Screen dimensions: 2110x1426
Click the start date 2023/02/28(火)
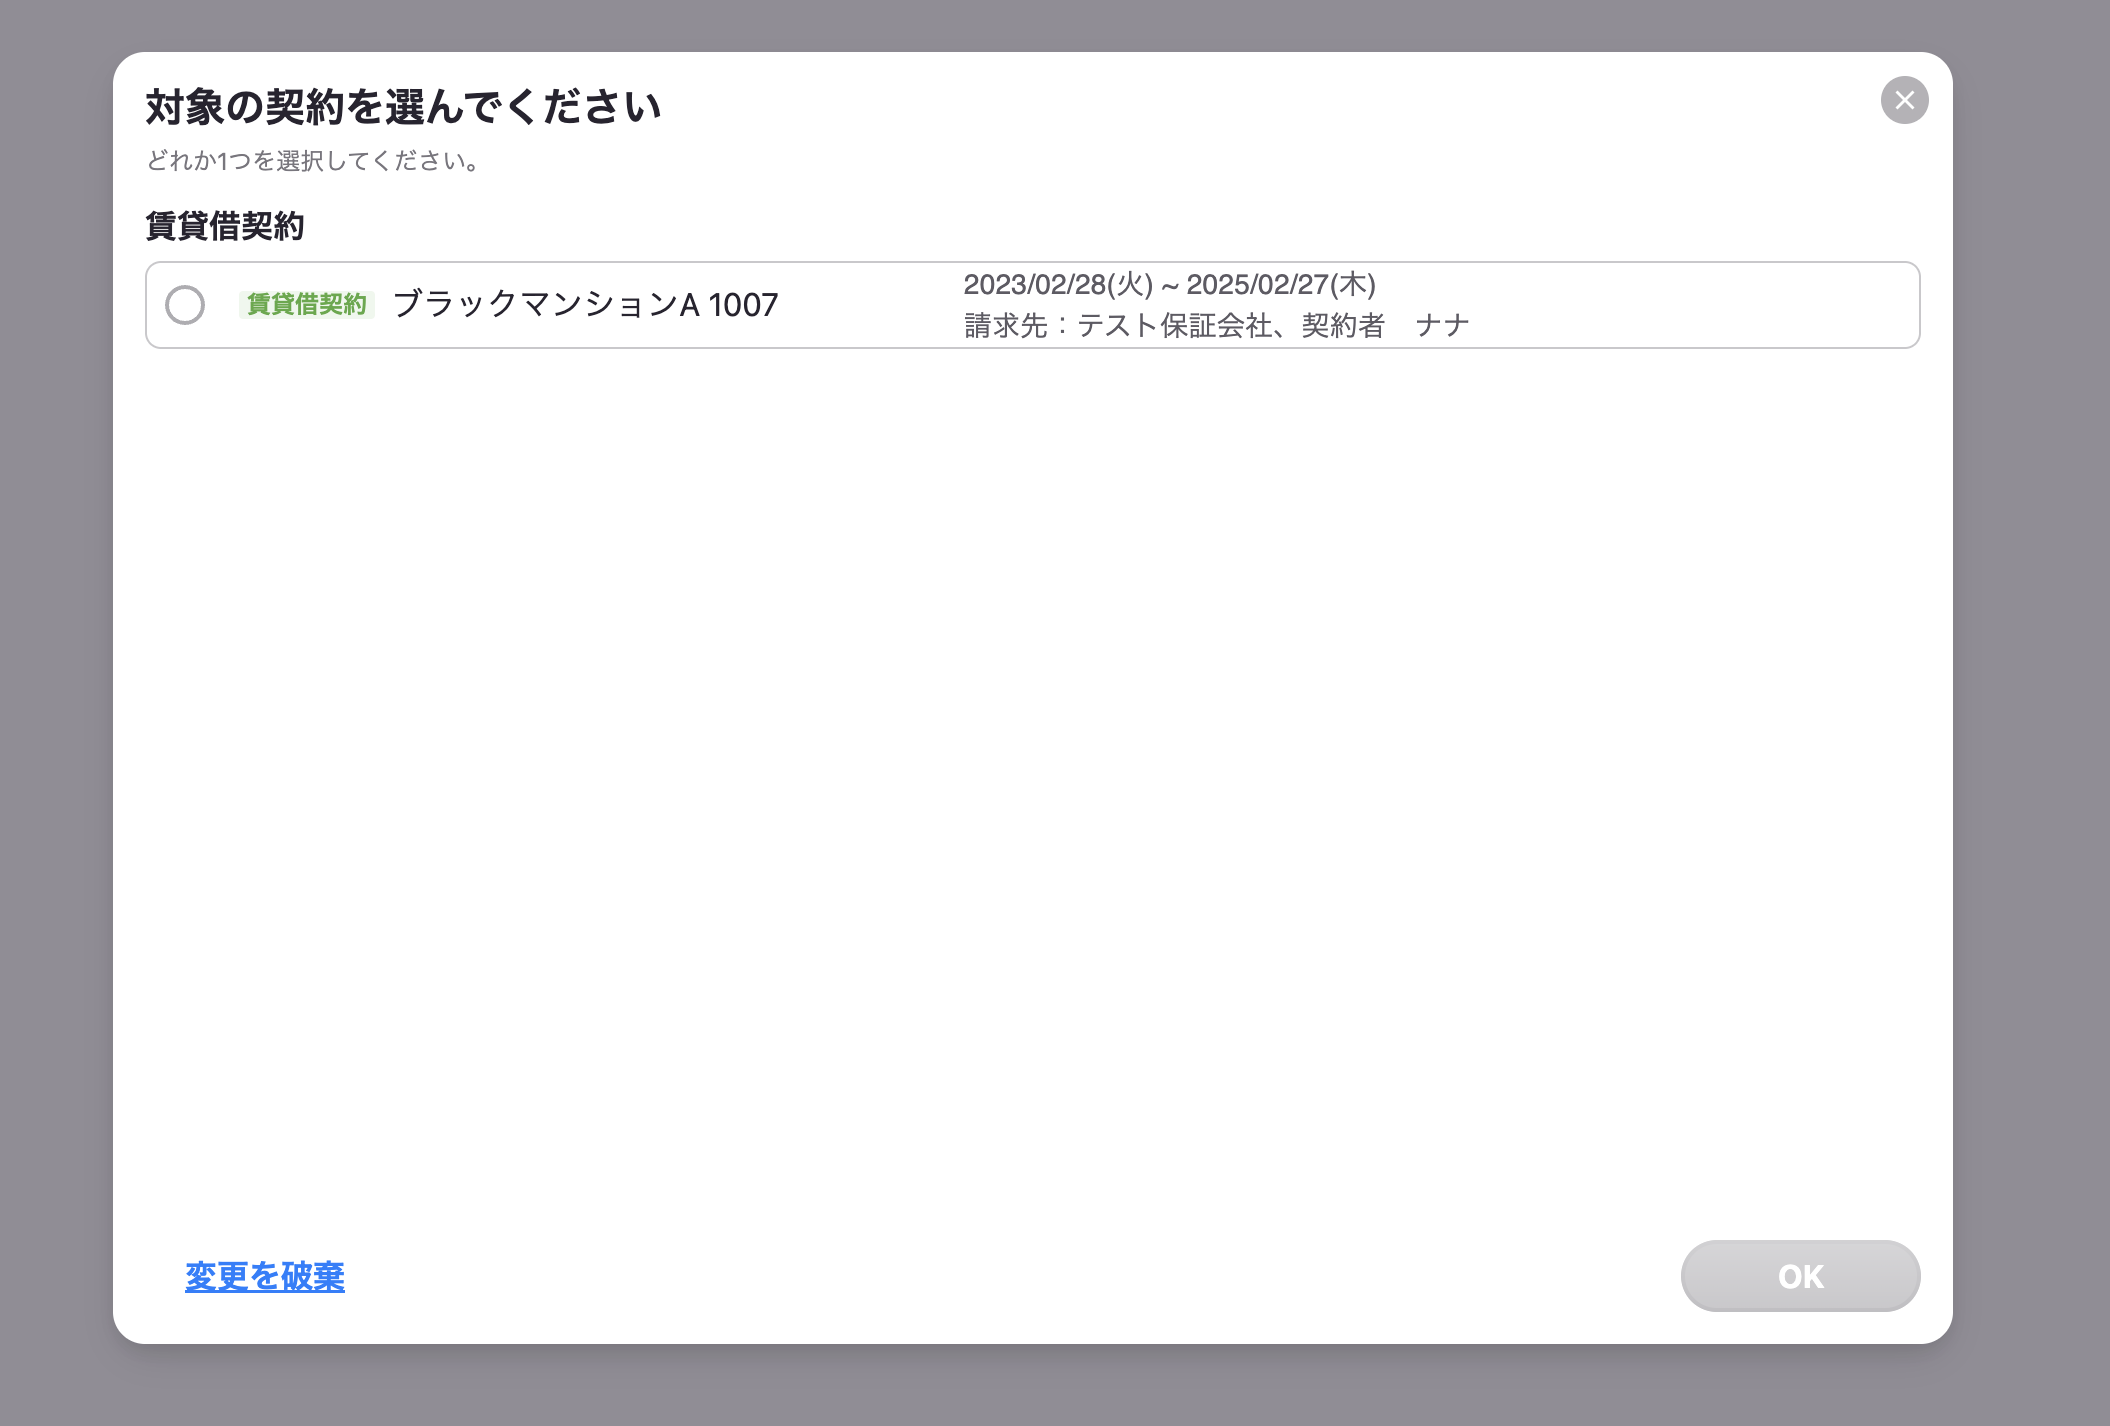1058,285
